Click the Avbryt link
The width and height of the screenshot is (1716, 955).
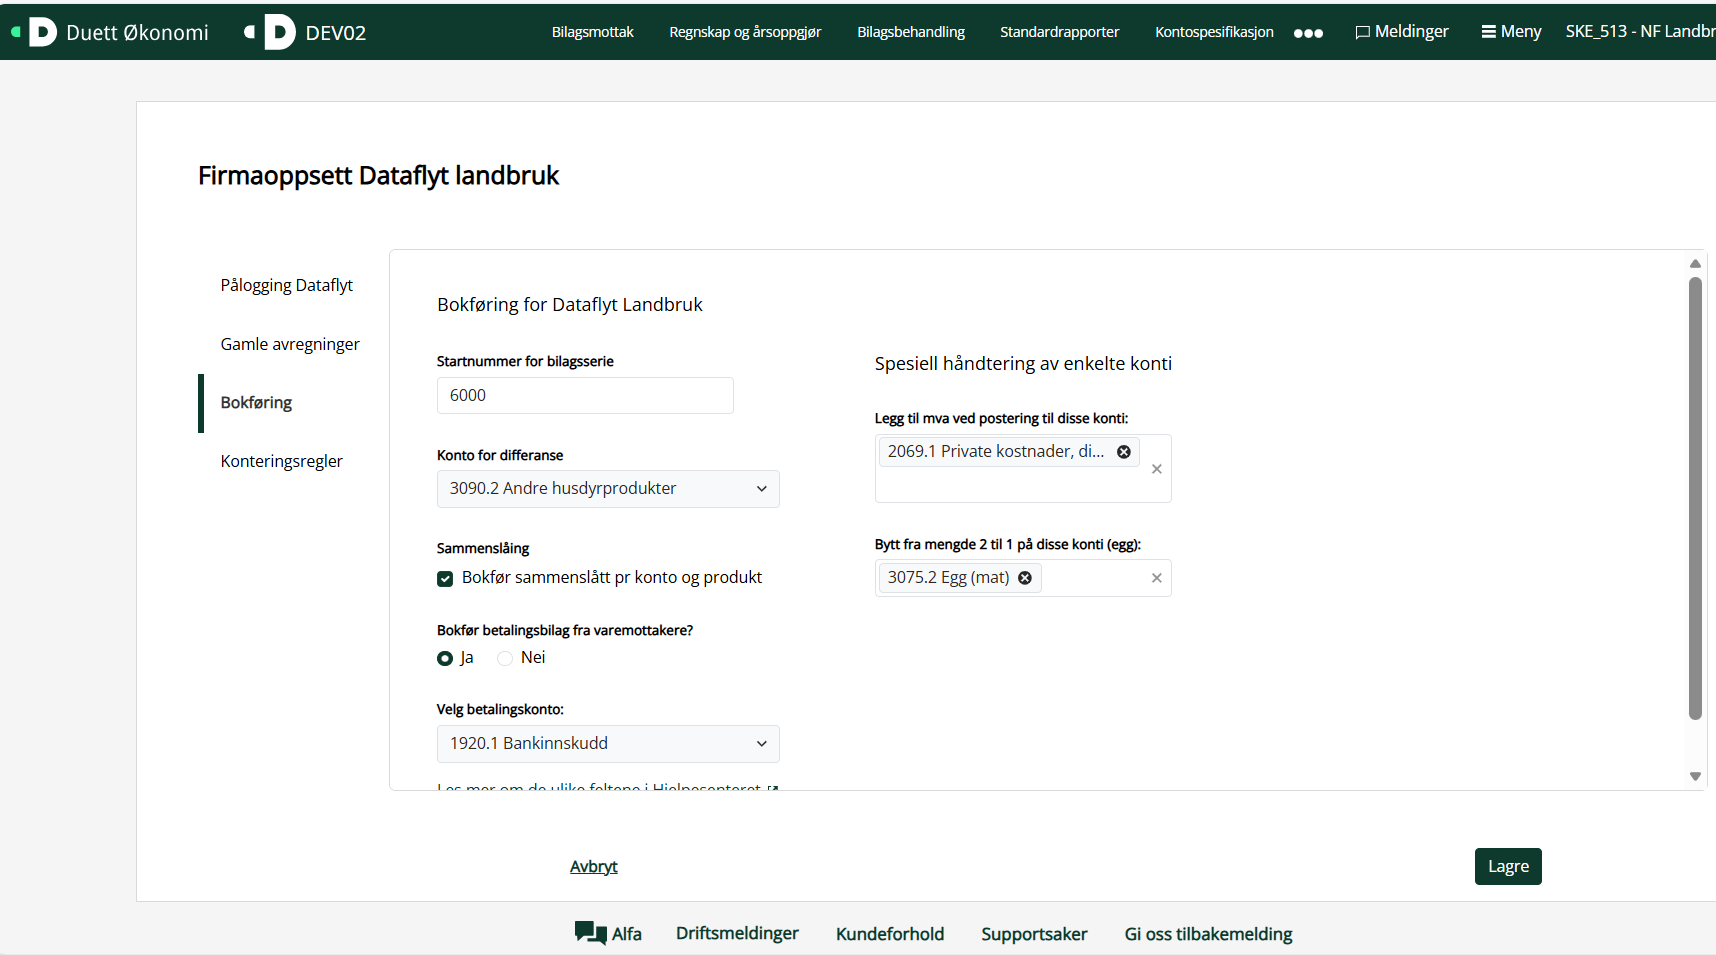(x=594, y=867)
